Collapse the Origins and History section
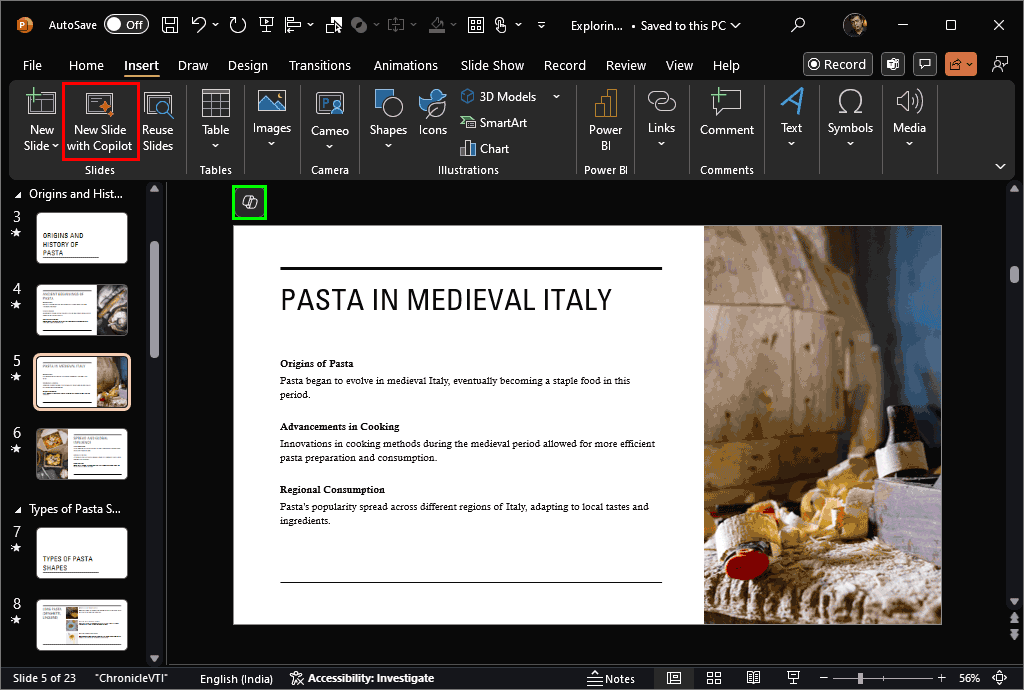The width and height of the screenshot is (1024, 690). tap(16, 194)
